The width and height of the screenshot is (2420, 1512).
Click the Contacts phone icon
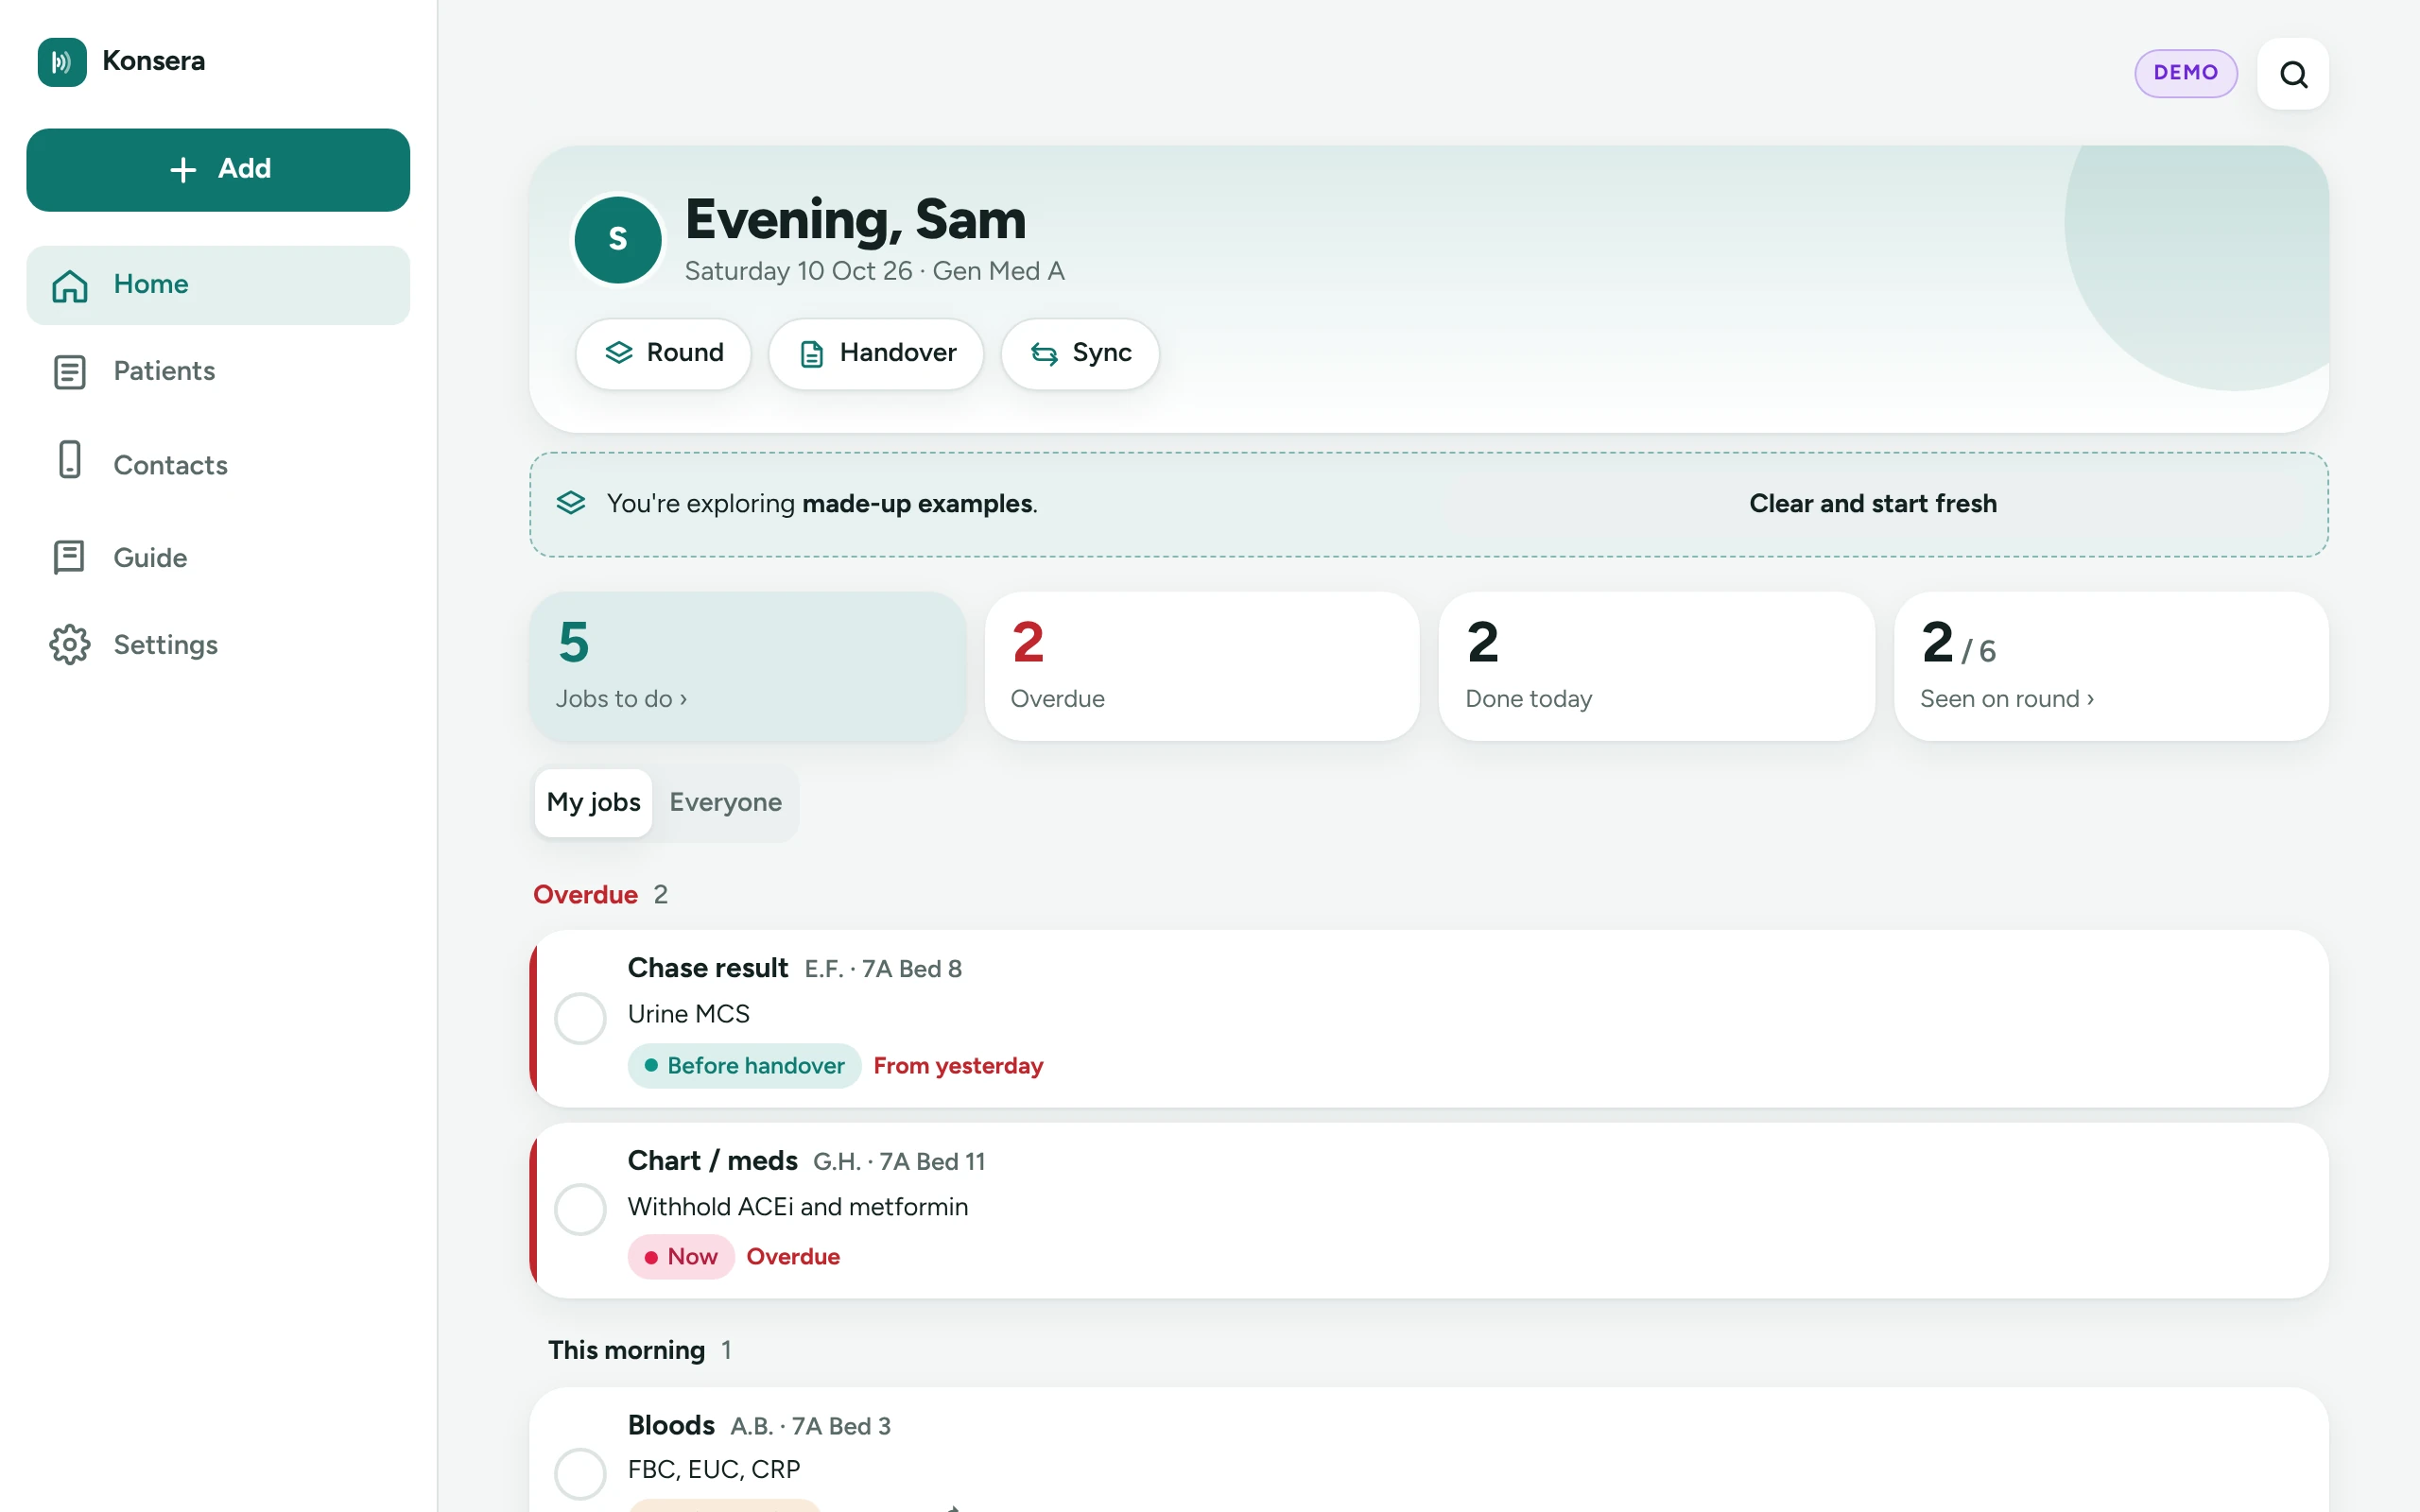69,460
